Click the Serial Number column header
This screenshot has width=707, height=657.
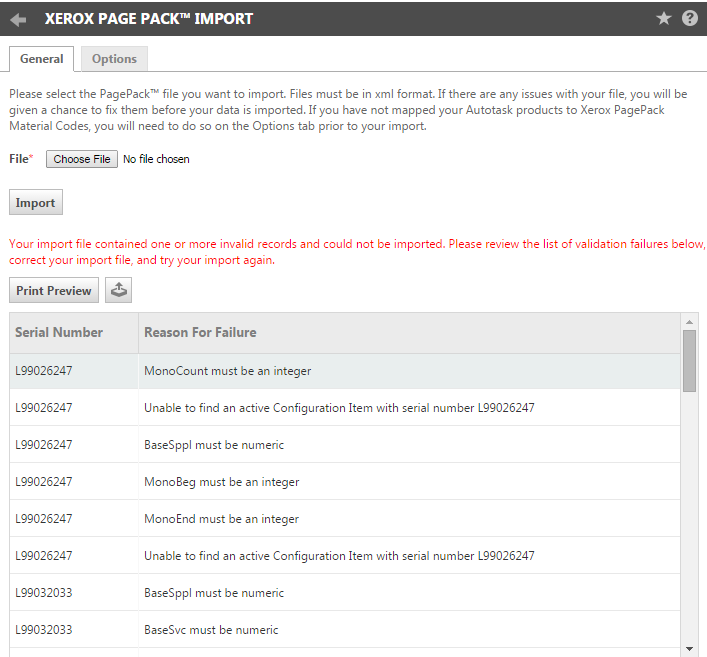click(74, 333)
